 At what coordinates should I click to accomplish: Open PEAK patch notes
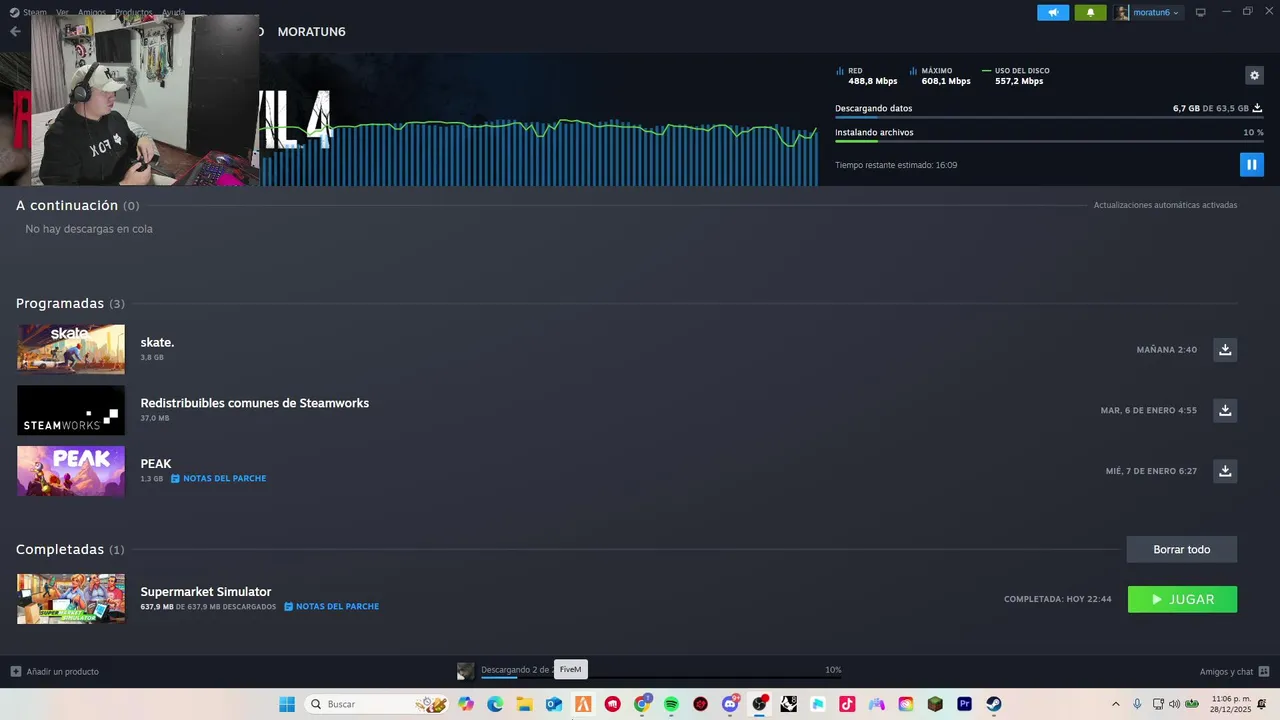(x=218, y=479)
